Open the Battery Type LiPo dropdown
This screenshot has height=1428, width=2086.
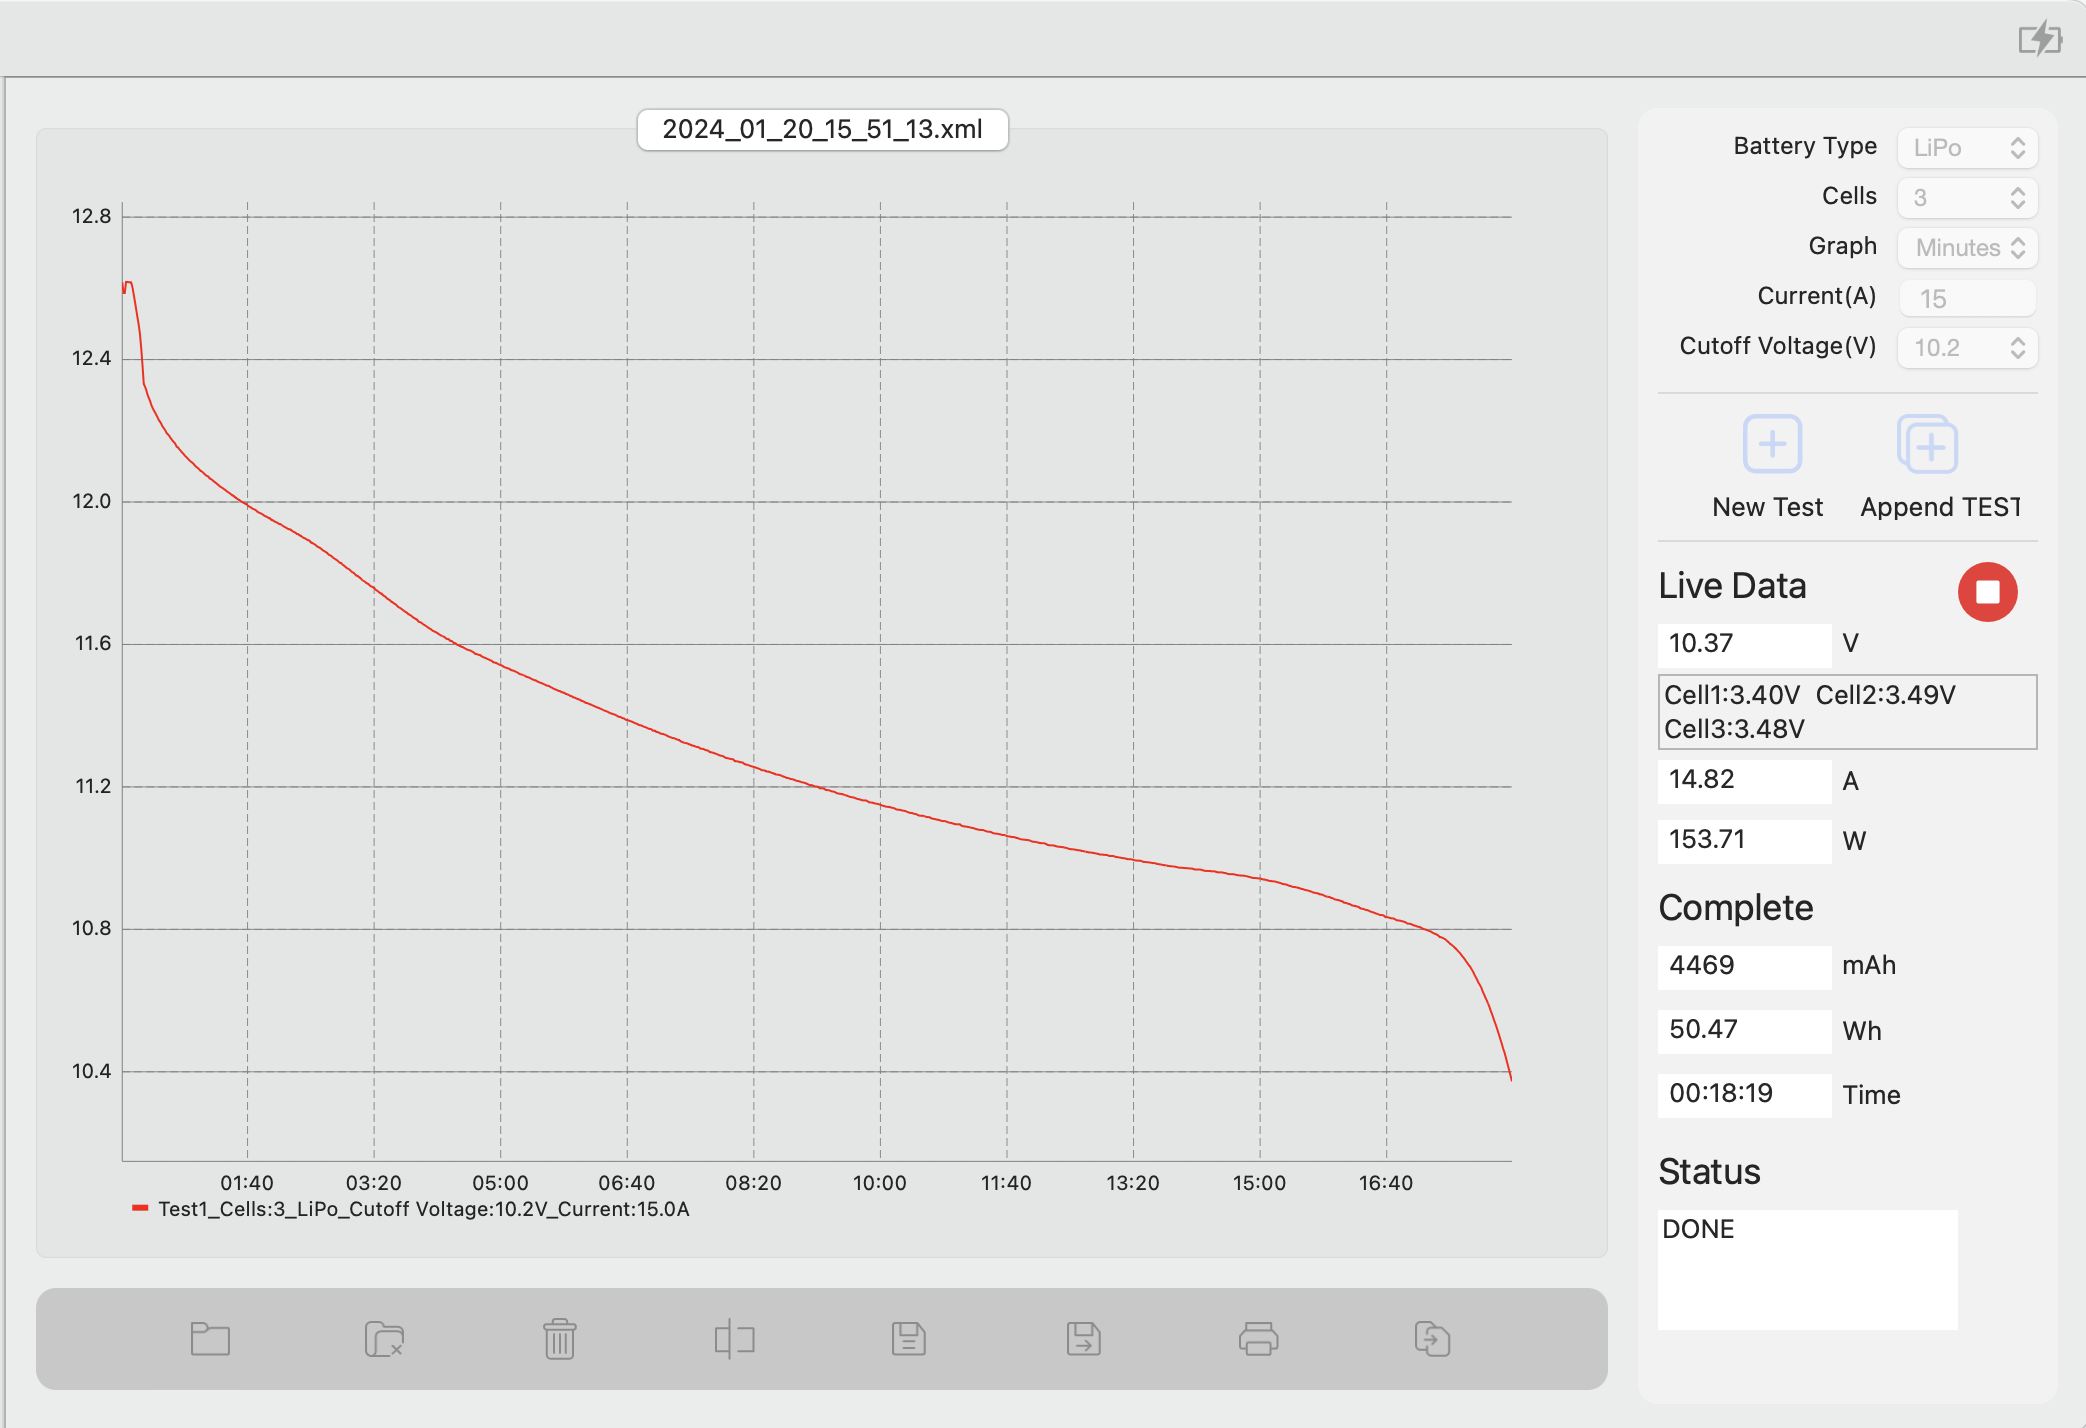click(x=1966, y=148)
